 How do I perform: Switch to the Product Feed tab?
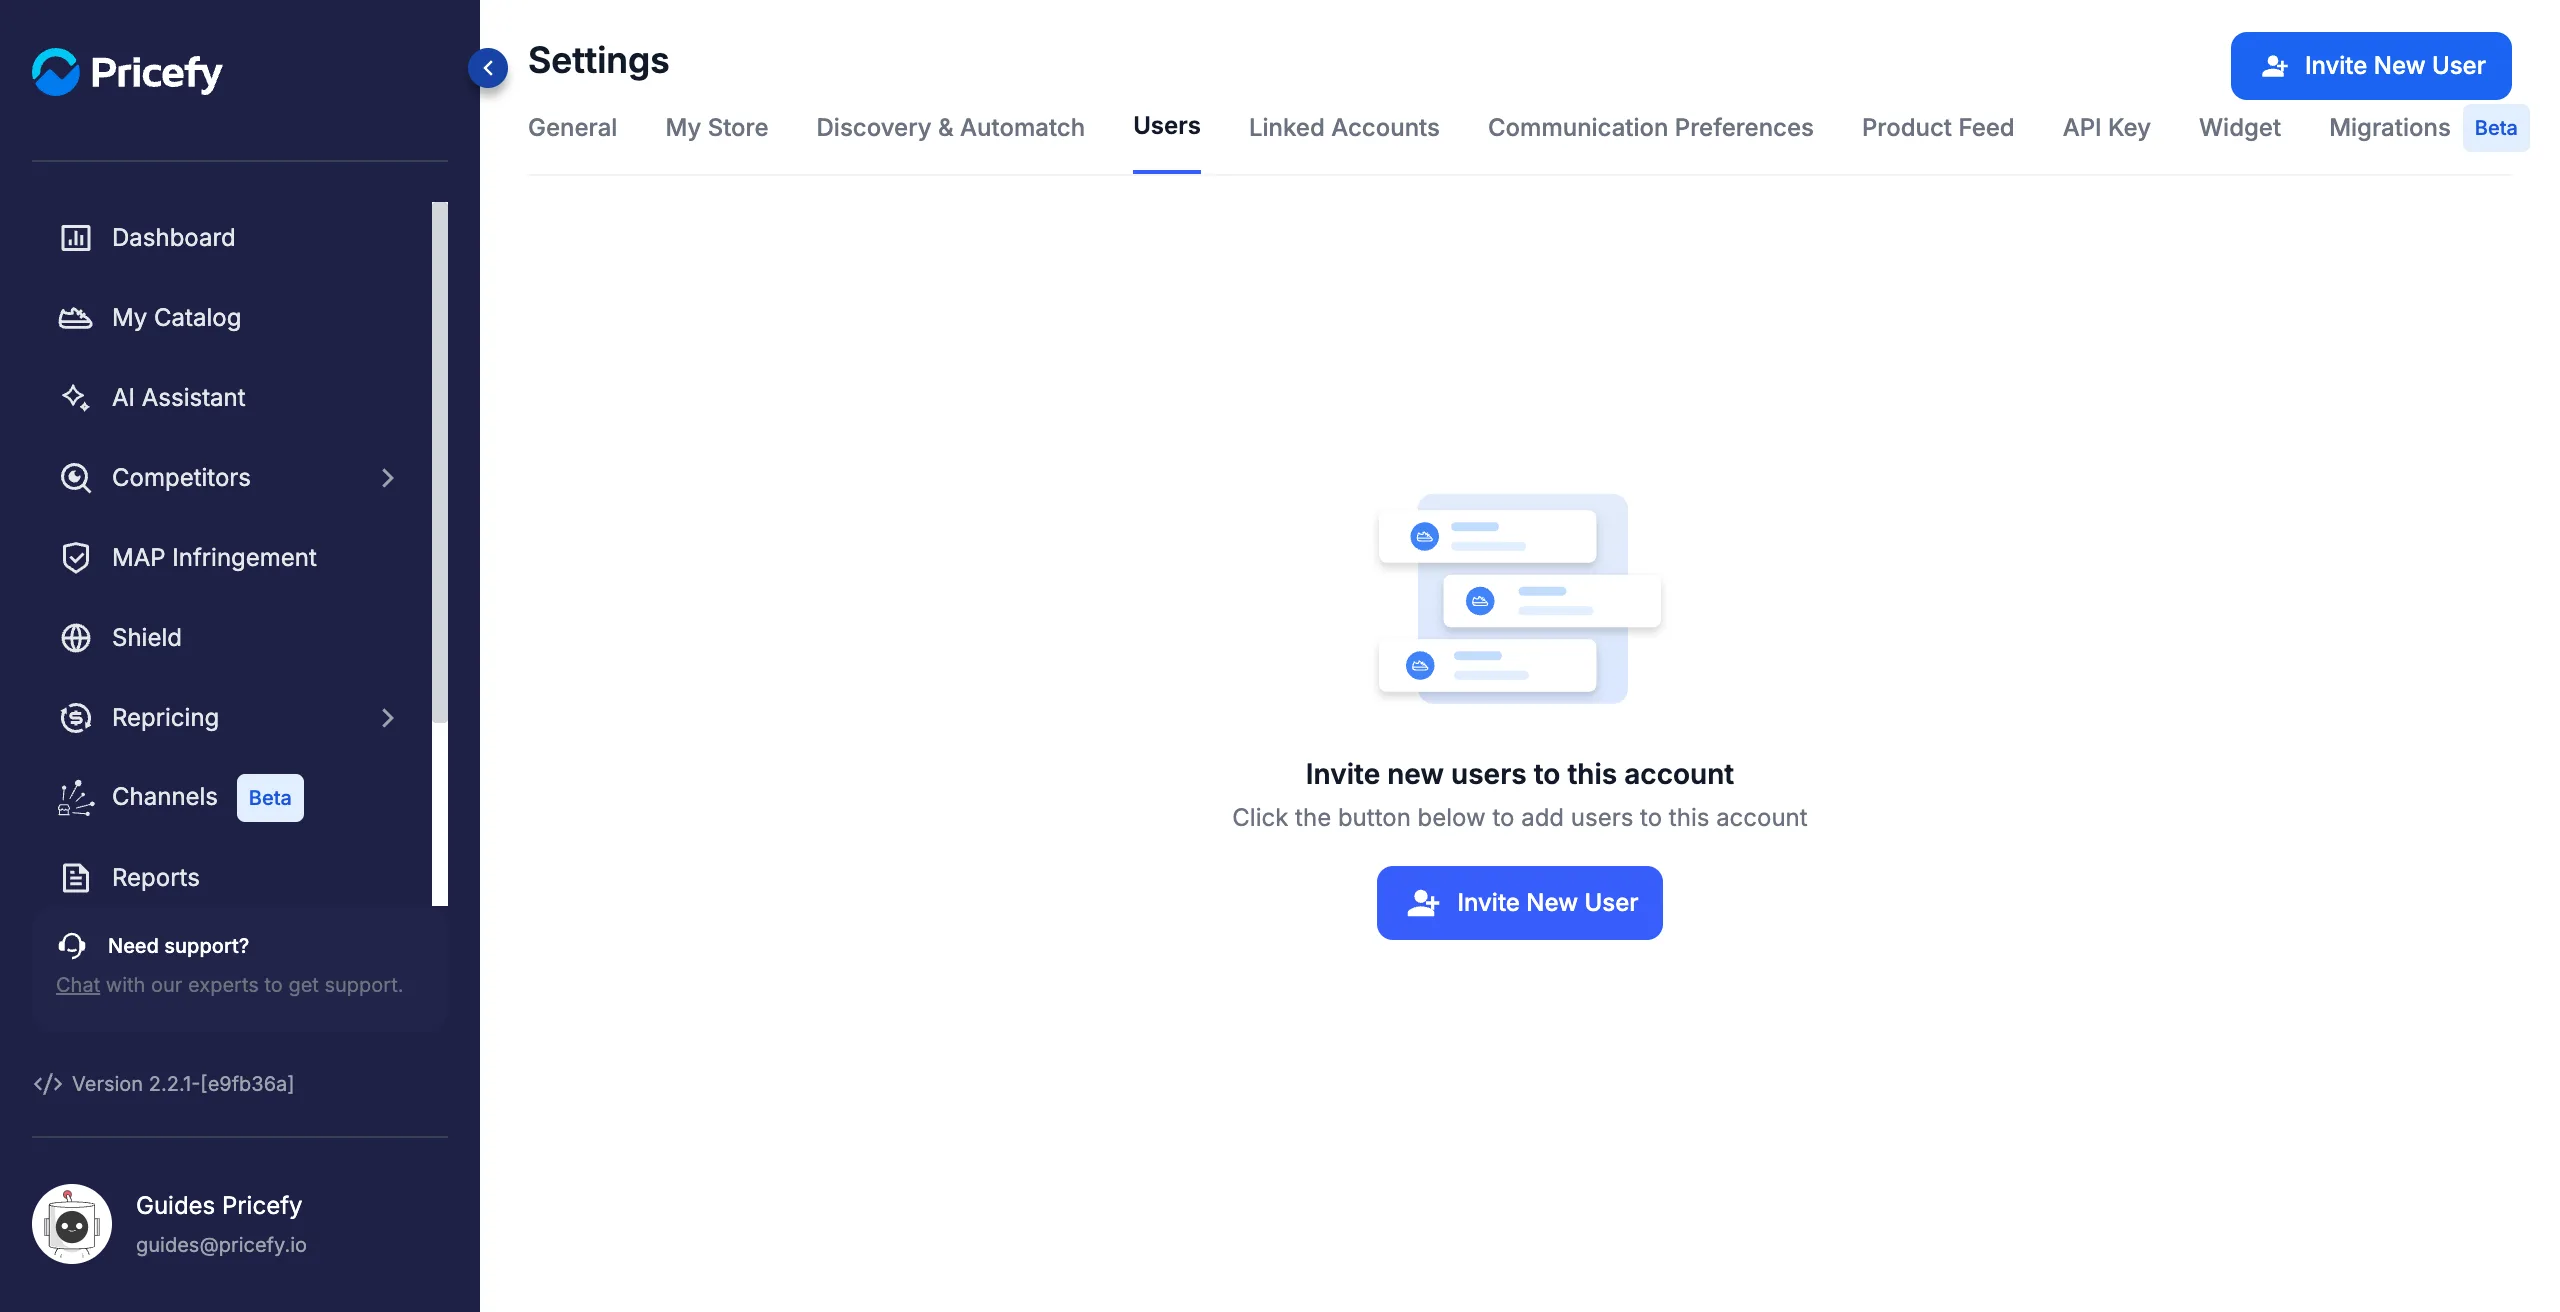[1938, 128]
